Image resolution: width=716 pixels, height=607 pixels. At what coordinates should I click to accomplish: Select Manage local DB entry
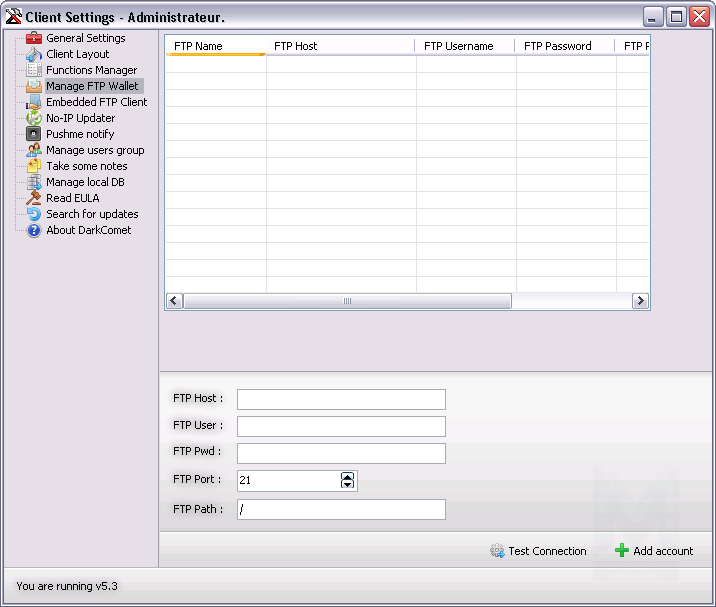(85, 182)
